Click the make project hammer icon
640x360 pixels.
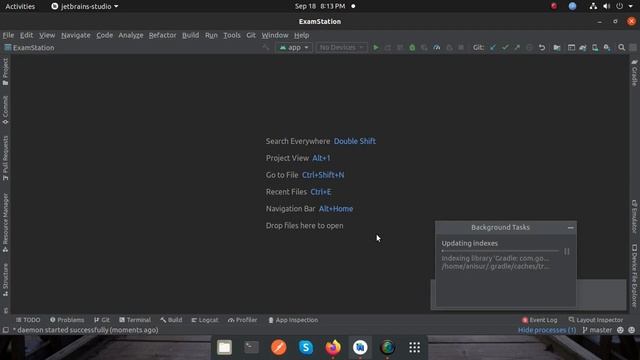[x=266, y=48]
